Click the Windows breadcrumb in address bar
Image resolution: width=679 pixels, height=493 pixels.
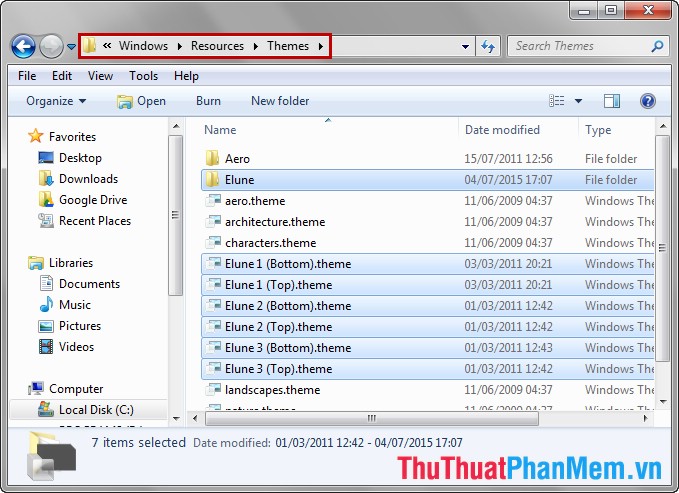click(x=143, y=46)
